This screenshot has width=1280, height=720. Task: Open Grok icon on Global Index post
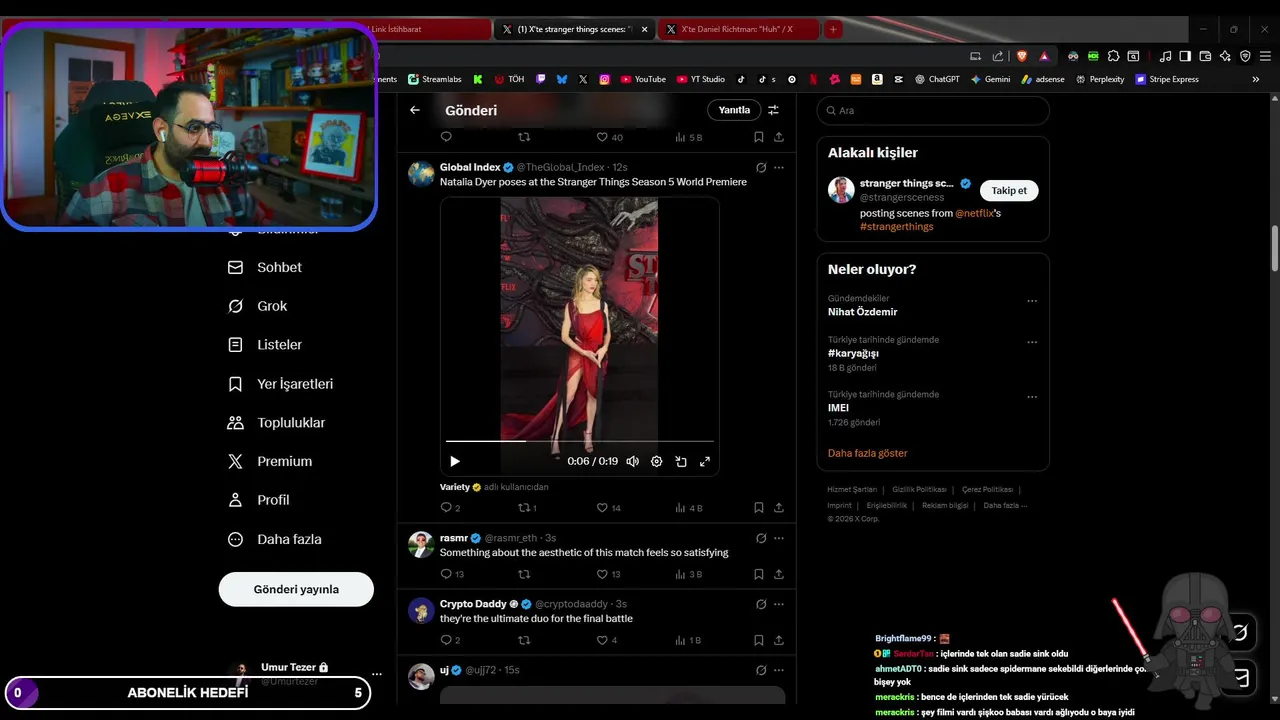tap(761, 167)
